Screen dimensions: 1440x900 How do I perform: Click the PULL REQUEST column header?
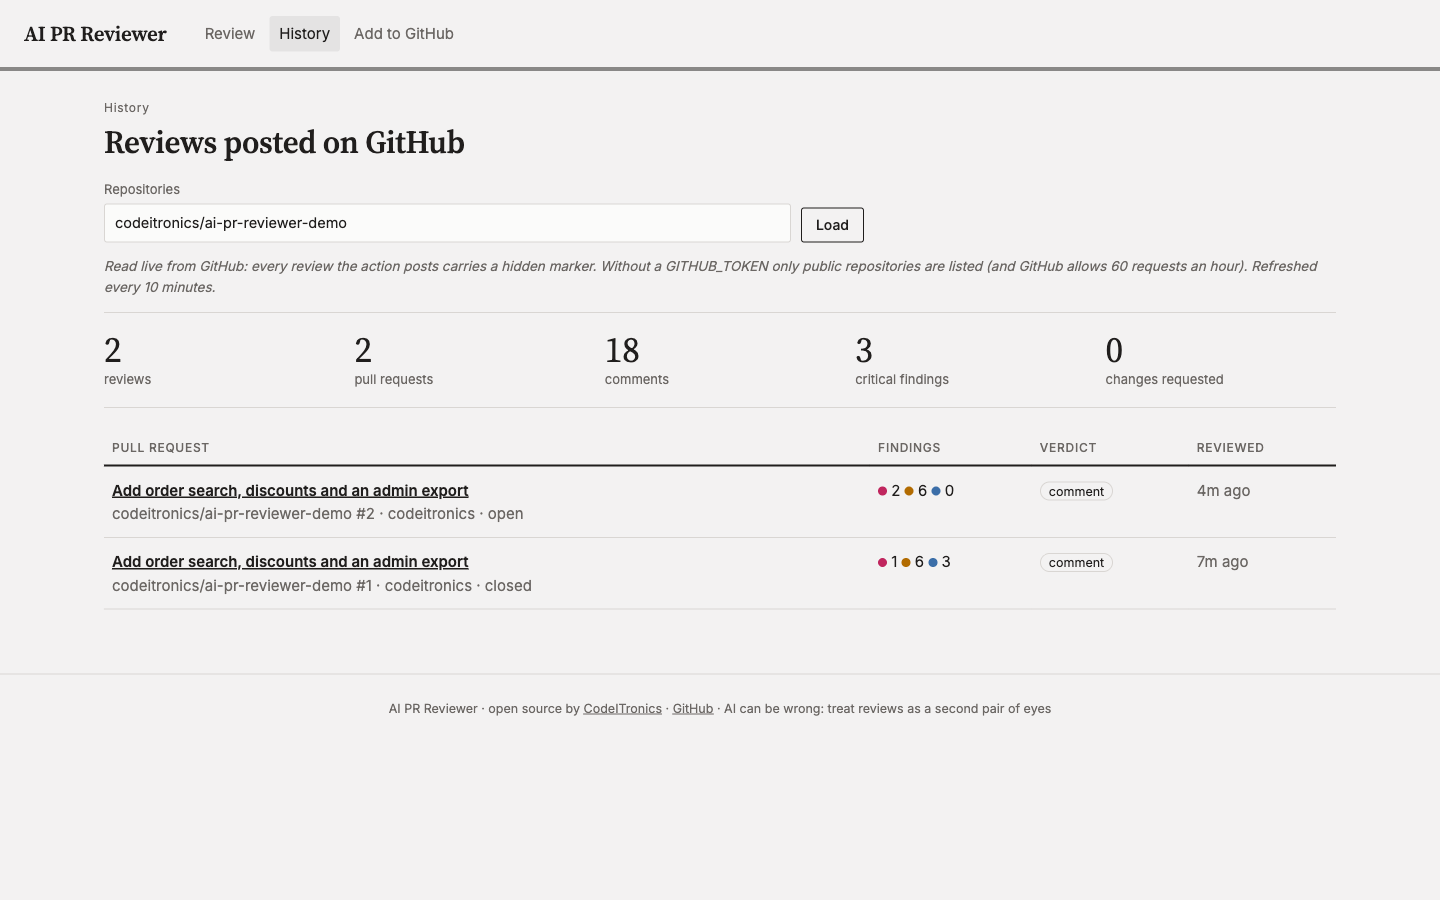[x=160, y=448]
